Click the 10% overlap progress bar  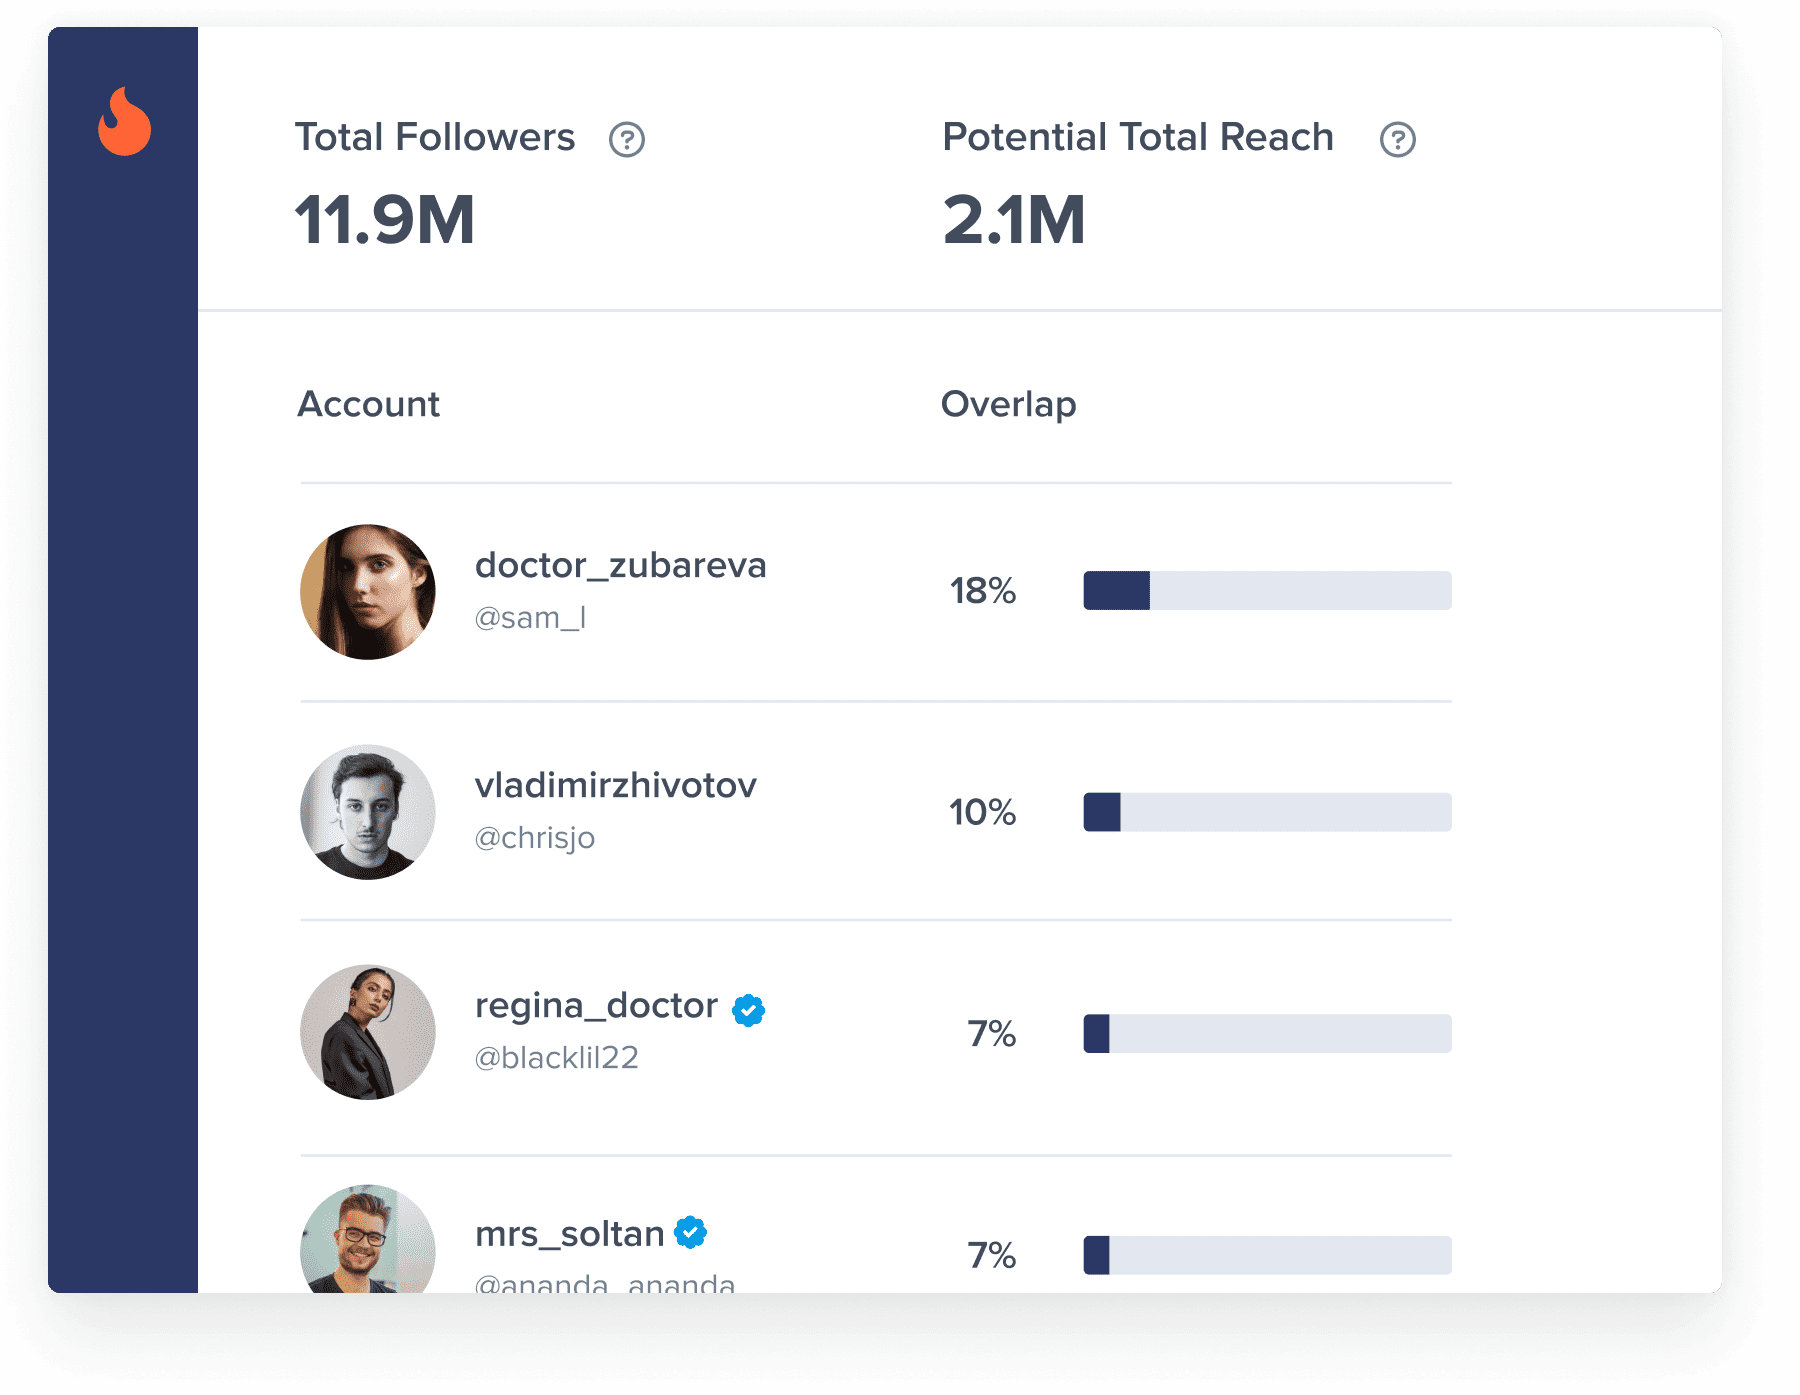click(1267, 812)
